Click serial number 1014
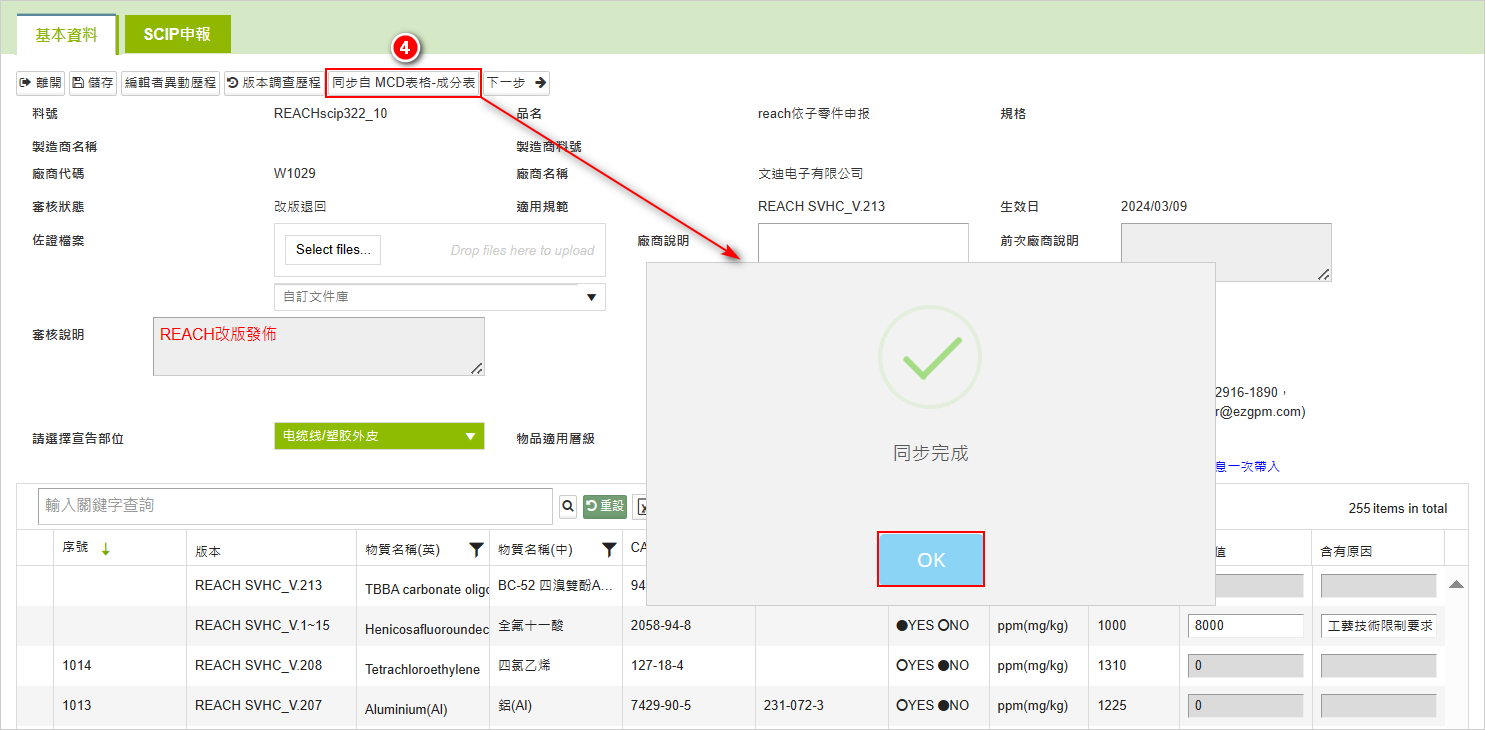 pos(77,666)
